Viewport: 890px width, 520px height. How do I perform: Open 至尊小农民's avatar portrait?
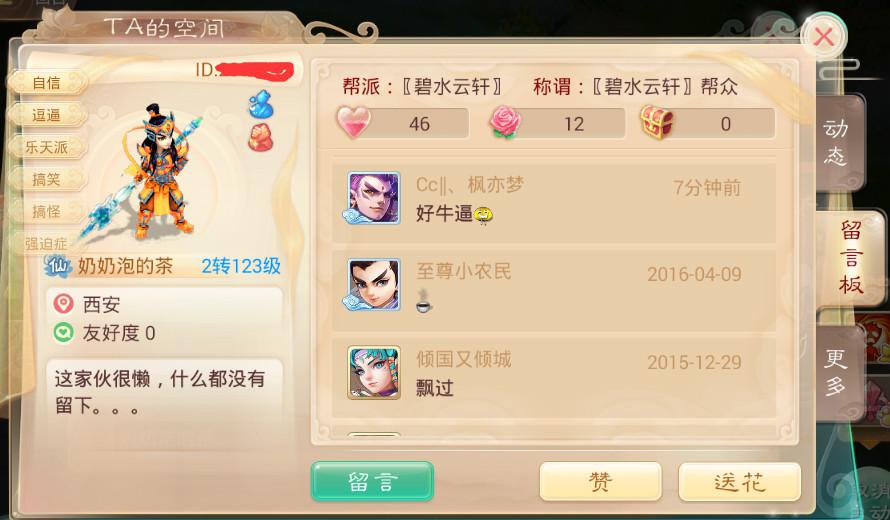(373, 285)
